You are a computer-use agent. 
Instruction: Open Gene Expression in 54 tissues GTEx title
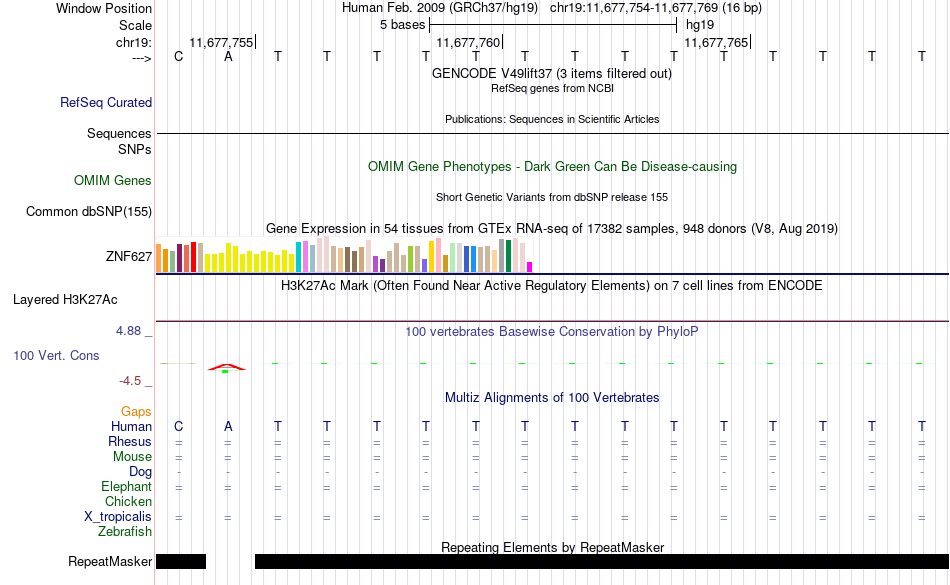pyautogui.click(x=552, y=228)
